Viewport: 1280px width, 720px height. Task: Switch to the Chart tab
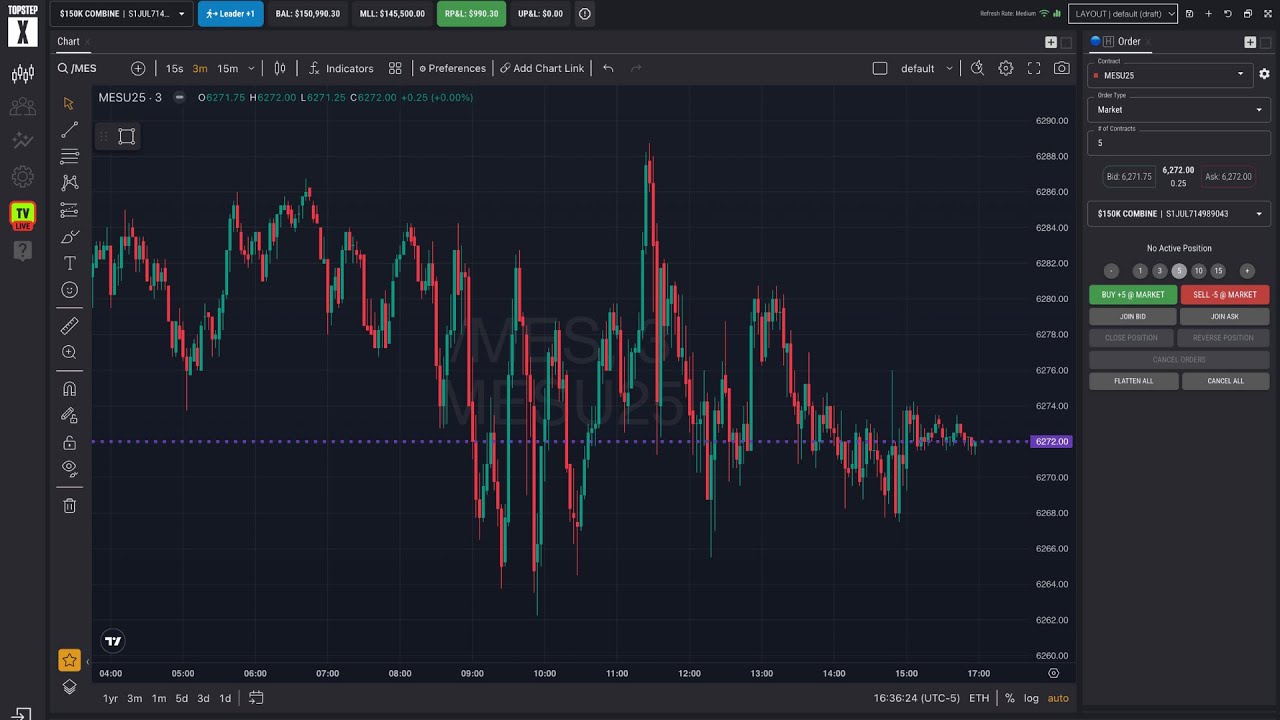coord(68,41)
